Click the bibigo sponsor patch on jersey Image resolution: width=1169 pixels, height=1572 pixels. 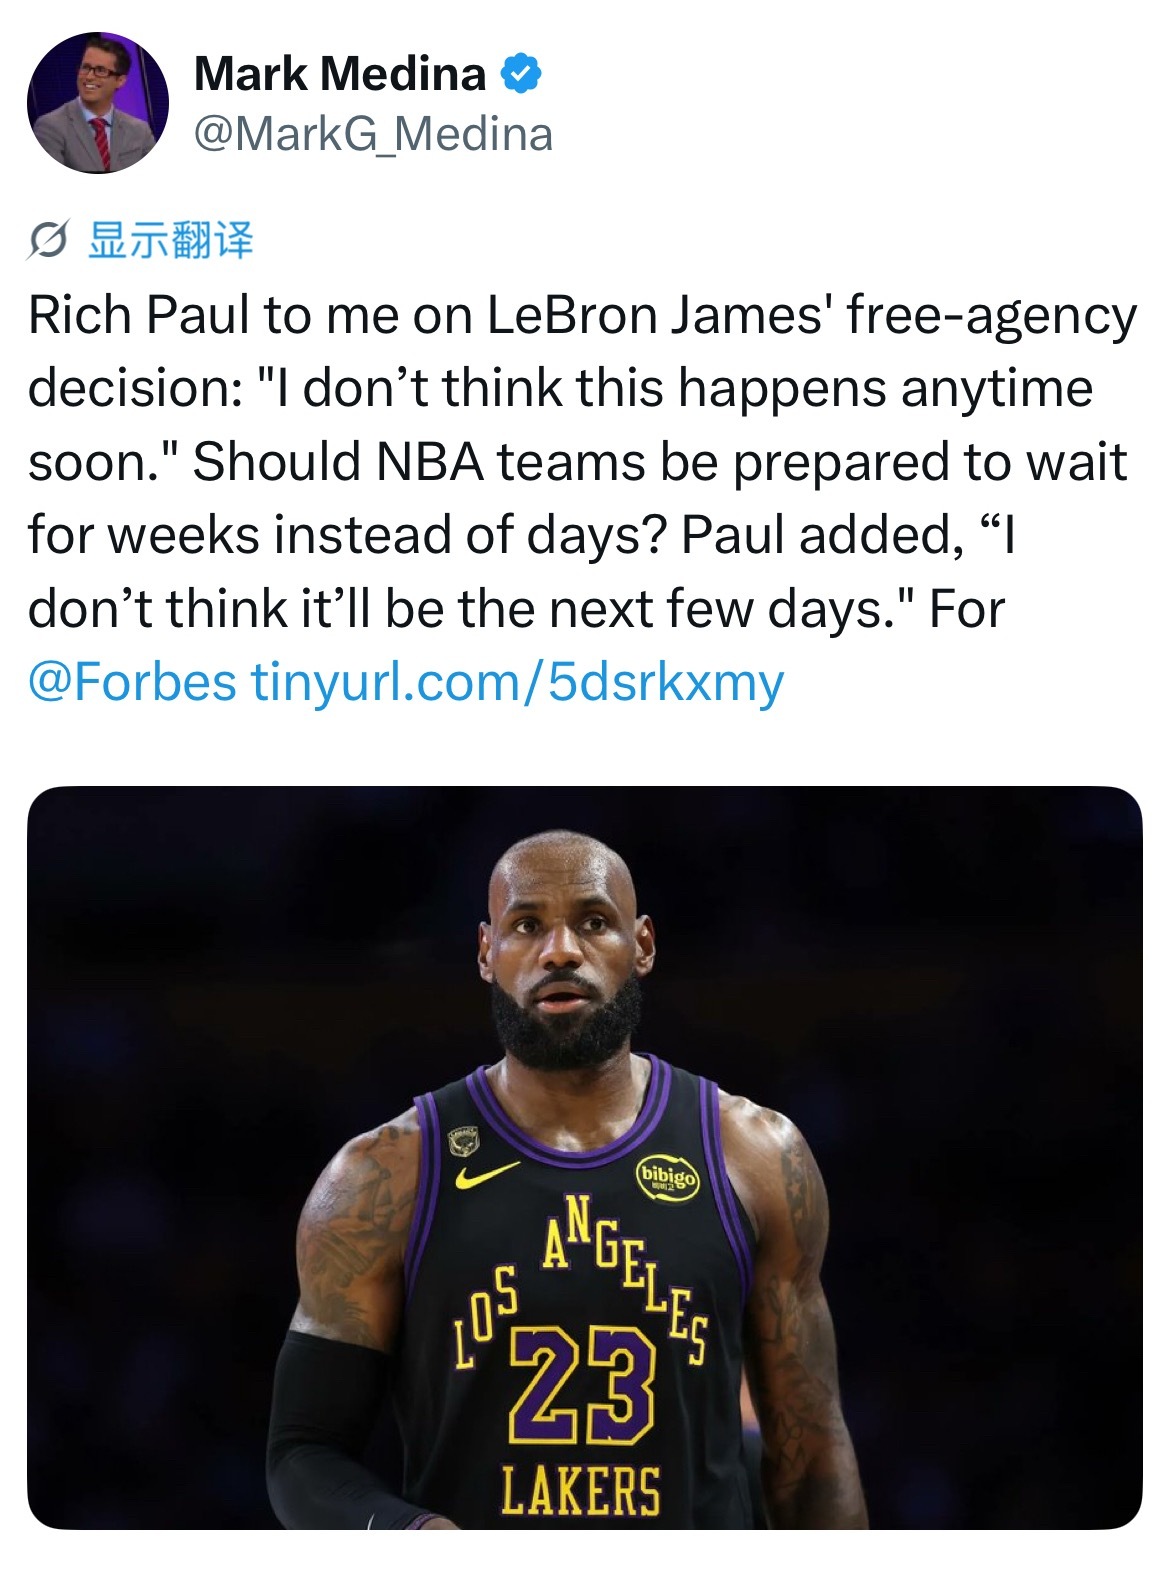668,1178
